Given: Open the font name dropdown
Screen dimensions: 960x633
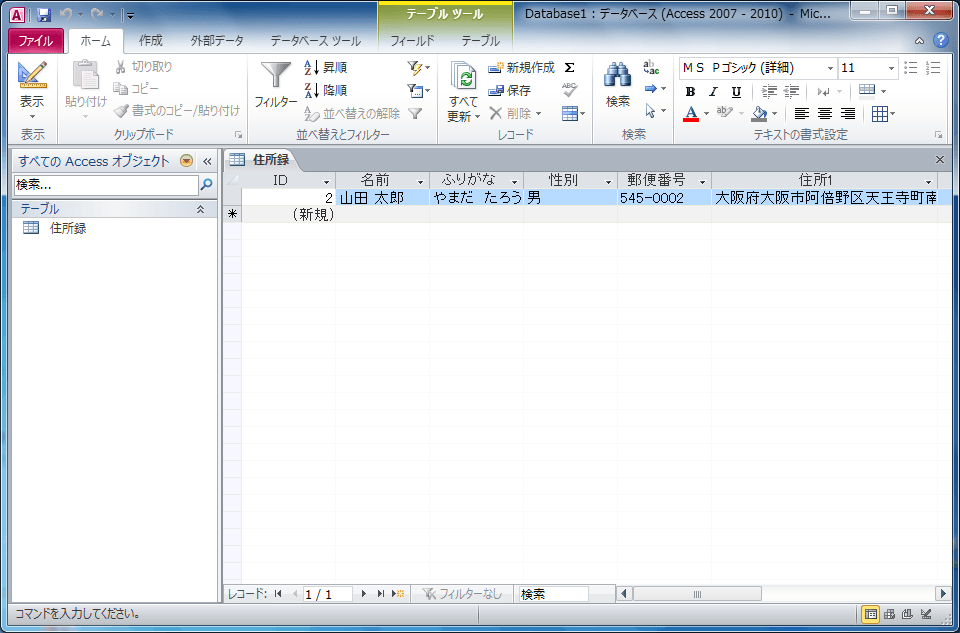Looking at the screenshot, I should pos(830,69).
